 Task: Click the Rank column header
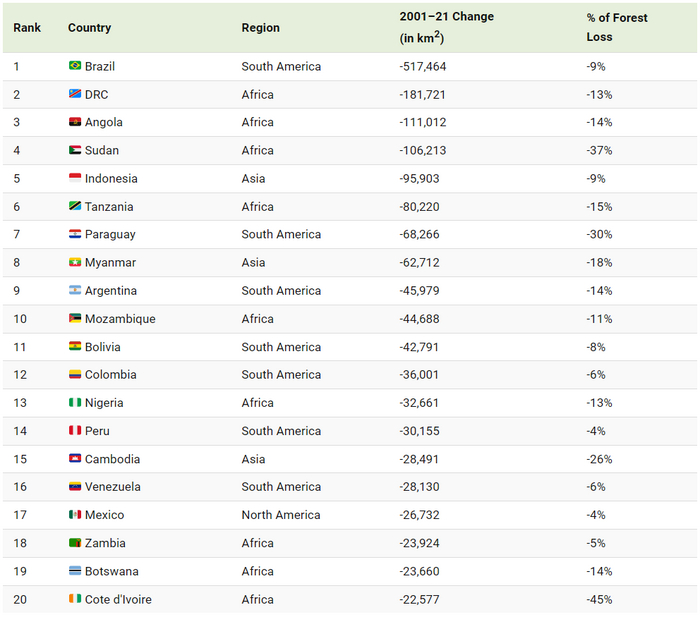click(27, 28)
